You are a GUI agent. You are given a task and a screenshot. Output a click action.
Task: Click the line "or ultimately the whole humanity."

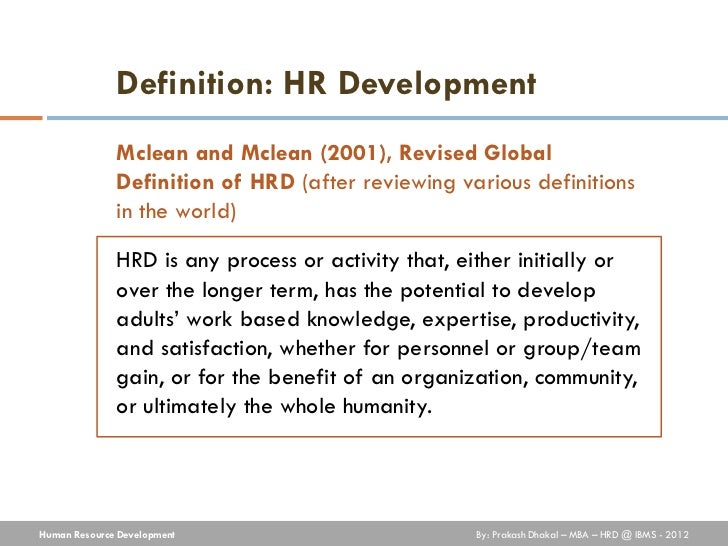click(x=274, y=407)
